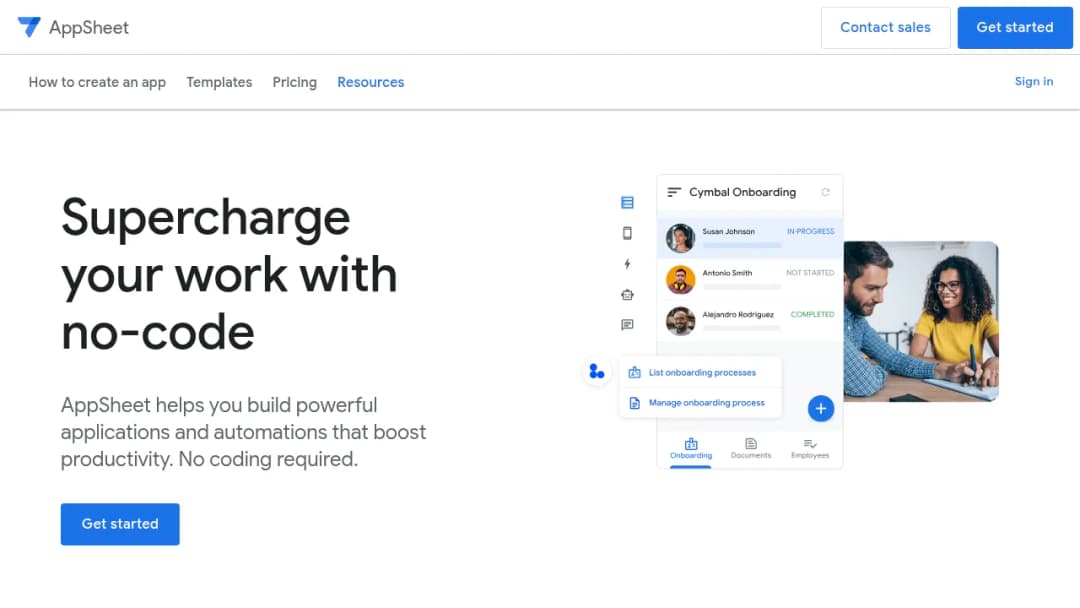The height and width of the screenshot is (608, 1080).
Task: Click the AppSheet logo icon
Action: pos(29,27)
